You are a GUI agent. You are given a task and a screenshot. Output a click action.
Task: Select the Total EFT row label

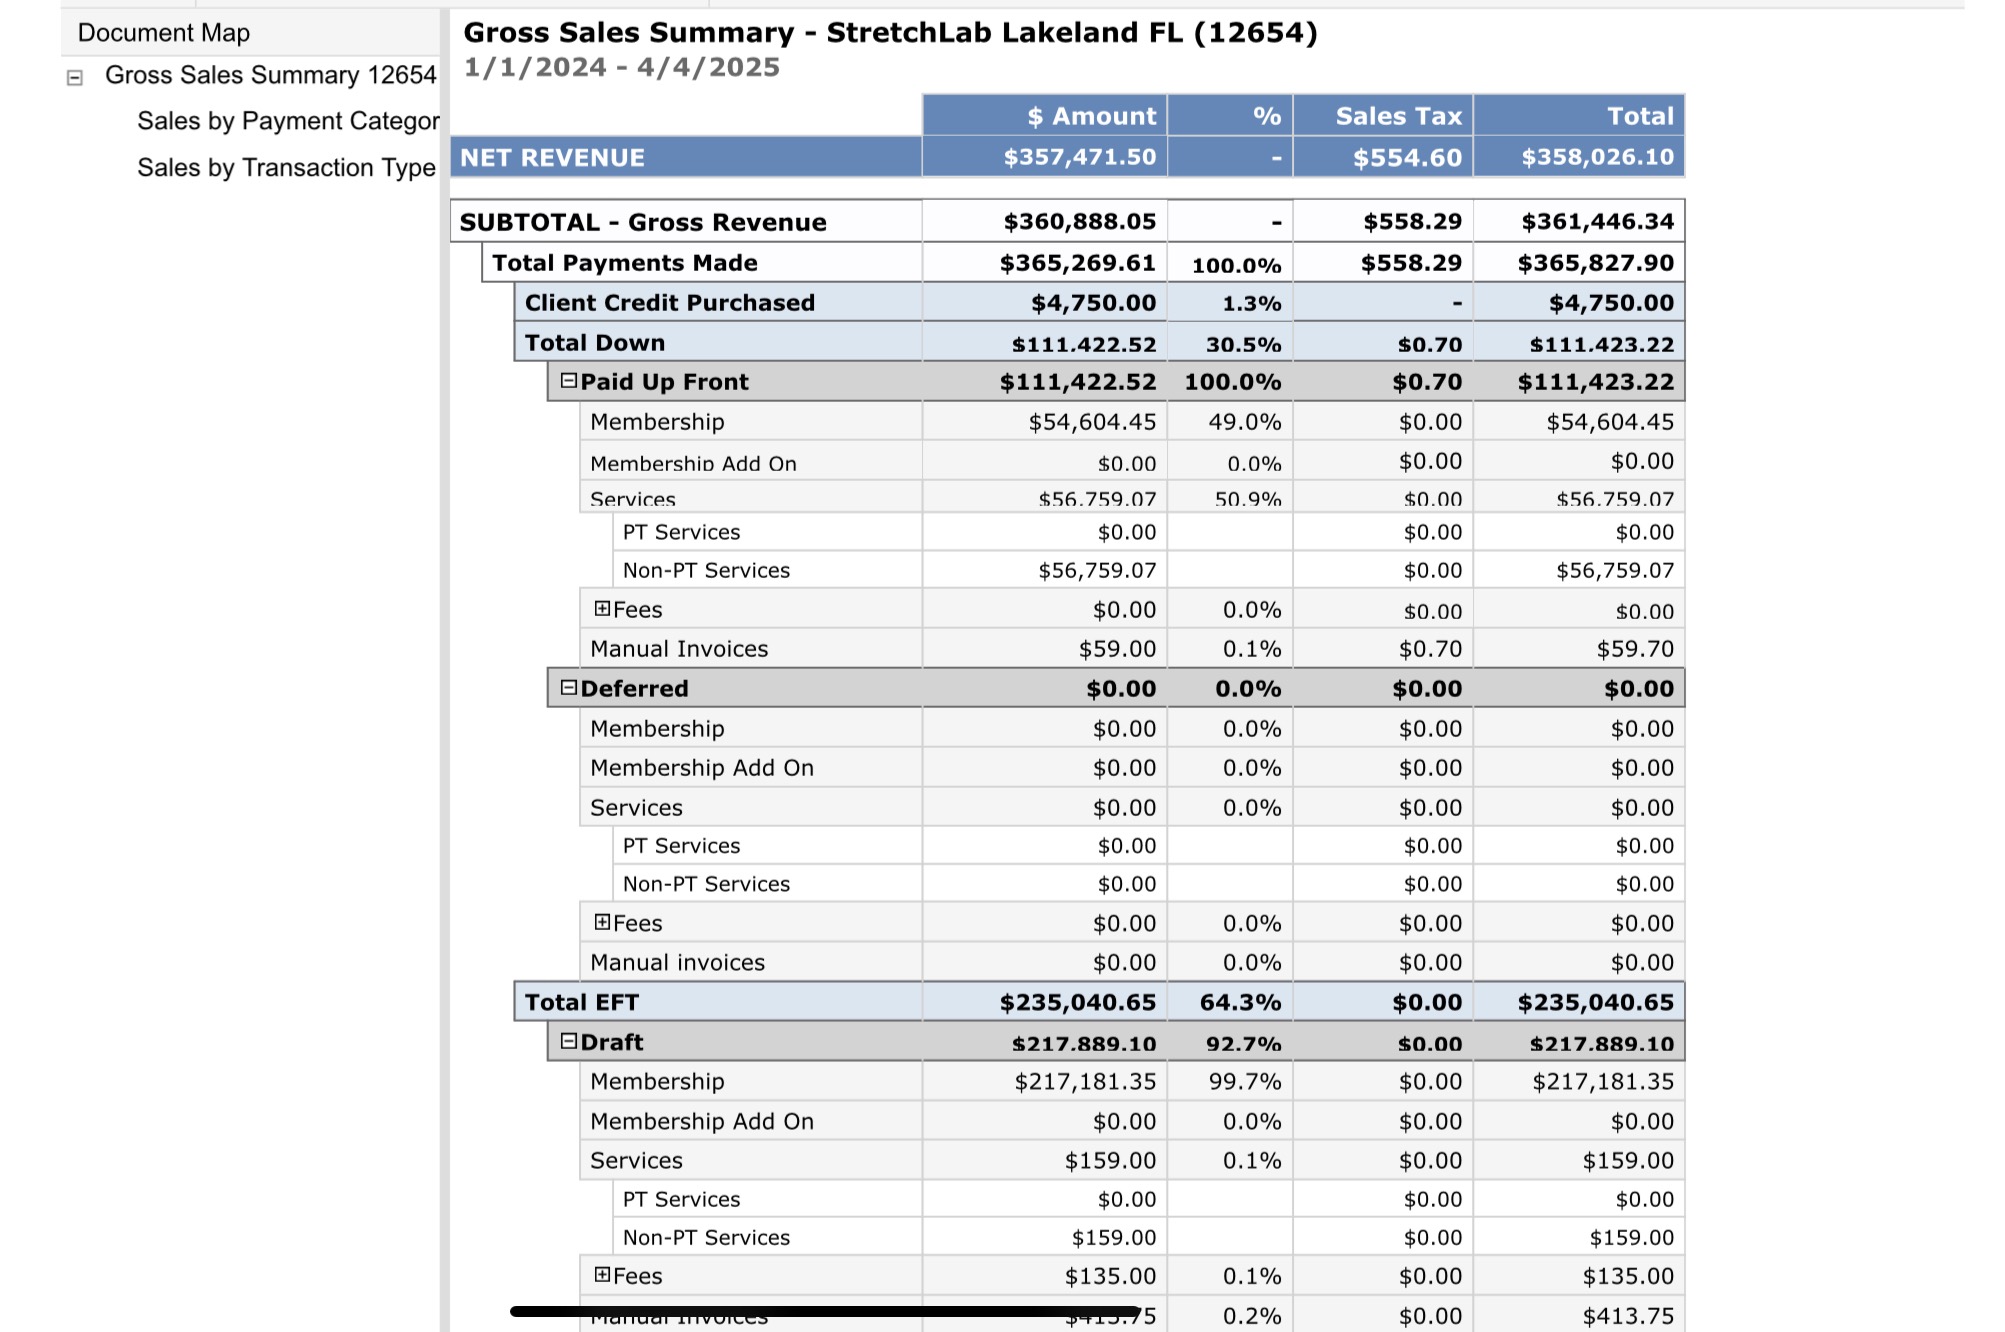(x=582, y=1002)
